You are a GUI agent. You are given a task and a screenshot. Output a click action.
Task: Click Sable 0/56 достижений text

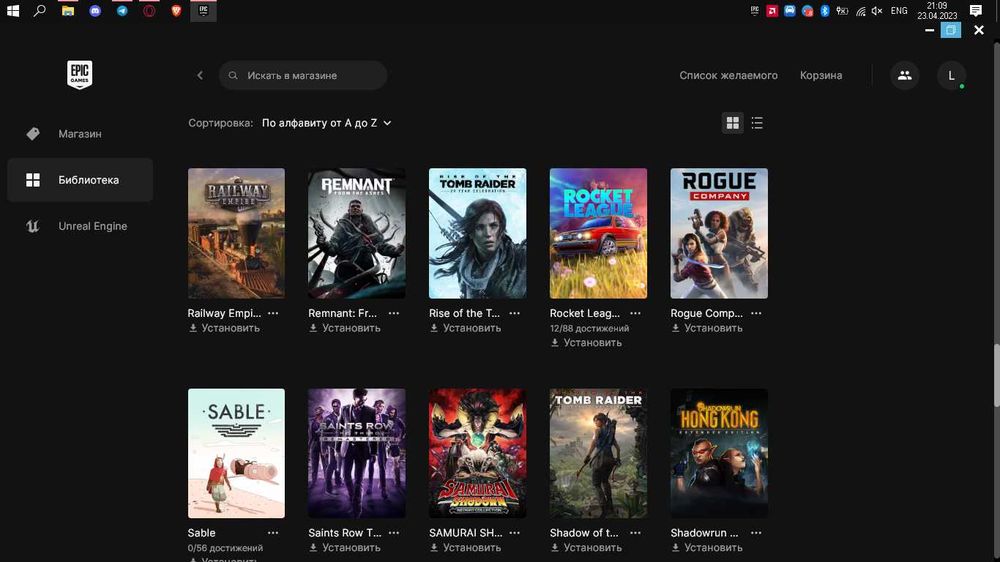225,547
